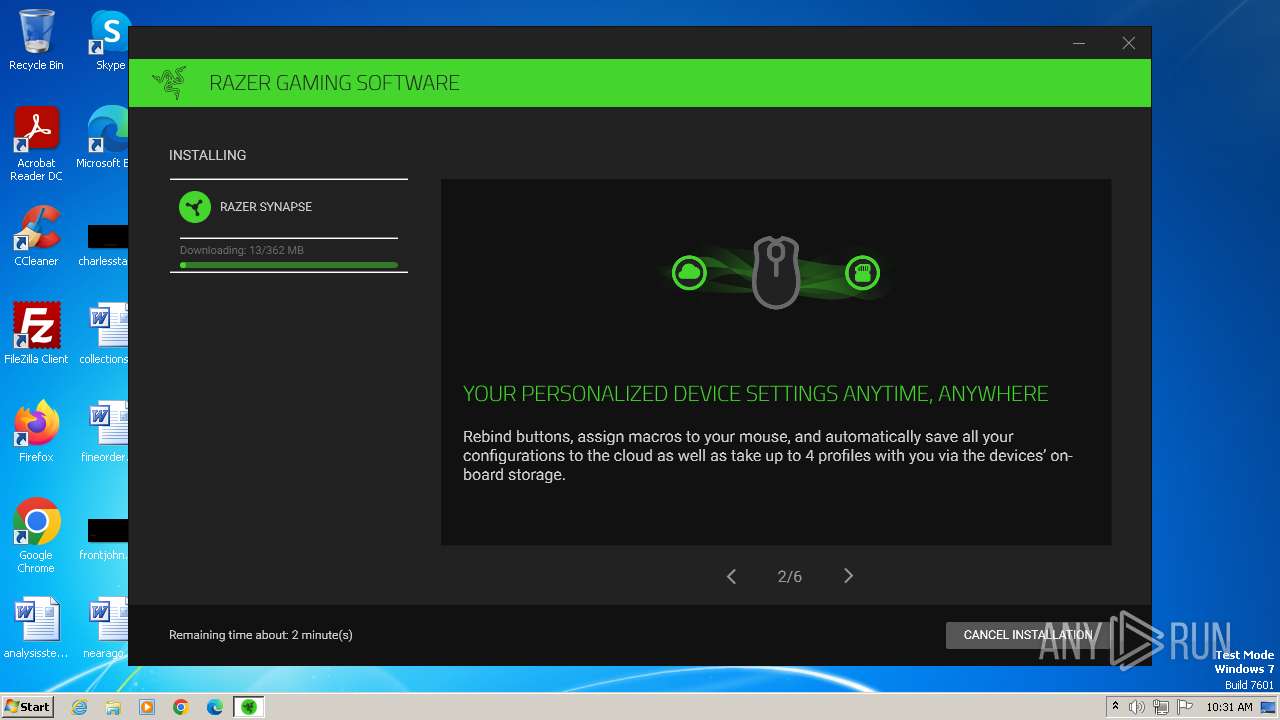Click 'RAZER GAMING SOFTWARE' title text
Viewport: 1280px width, 720px height.
pyautogui.click(x=334, y=83)
